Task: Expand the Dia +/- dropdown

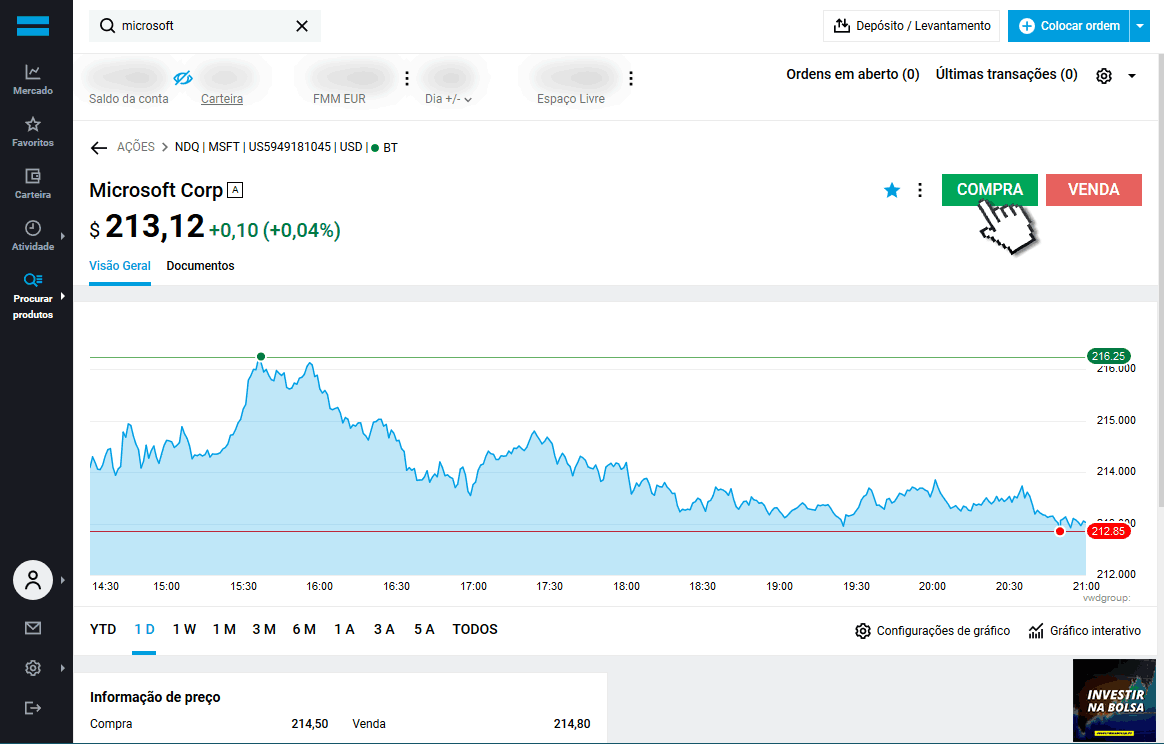Action: point(448,99)
